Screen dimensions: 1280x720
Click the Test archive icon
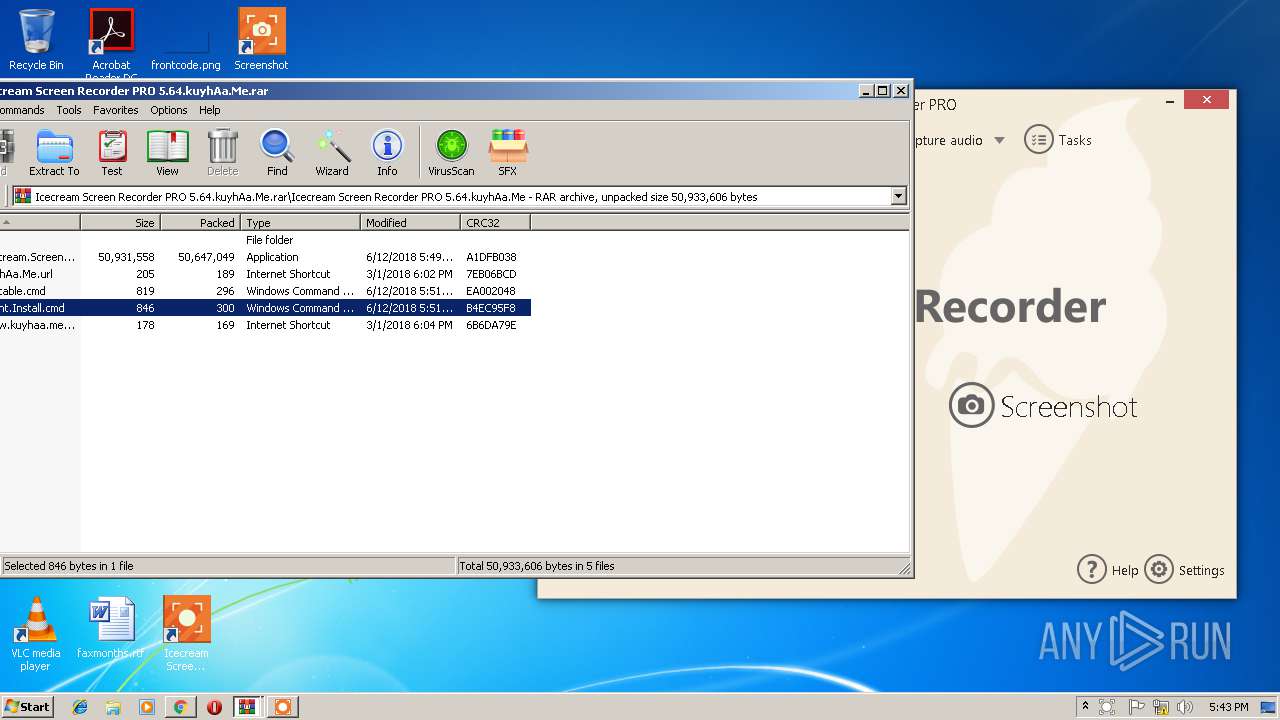112,153
